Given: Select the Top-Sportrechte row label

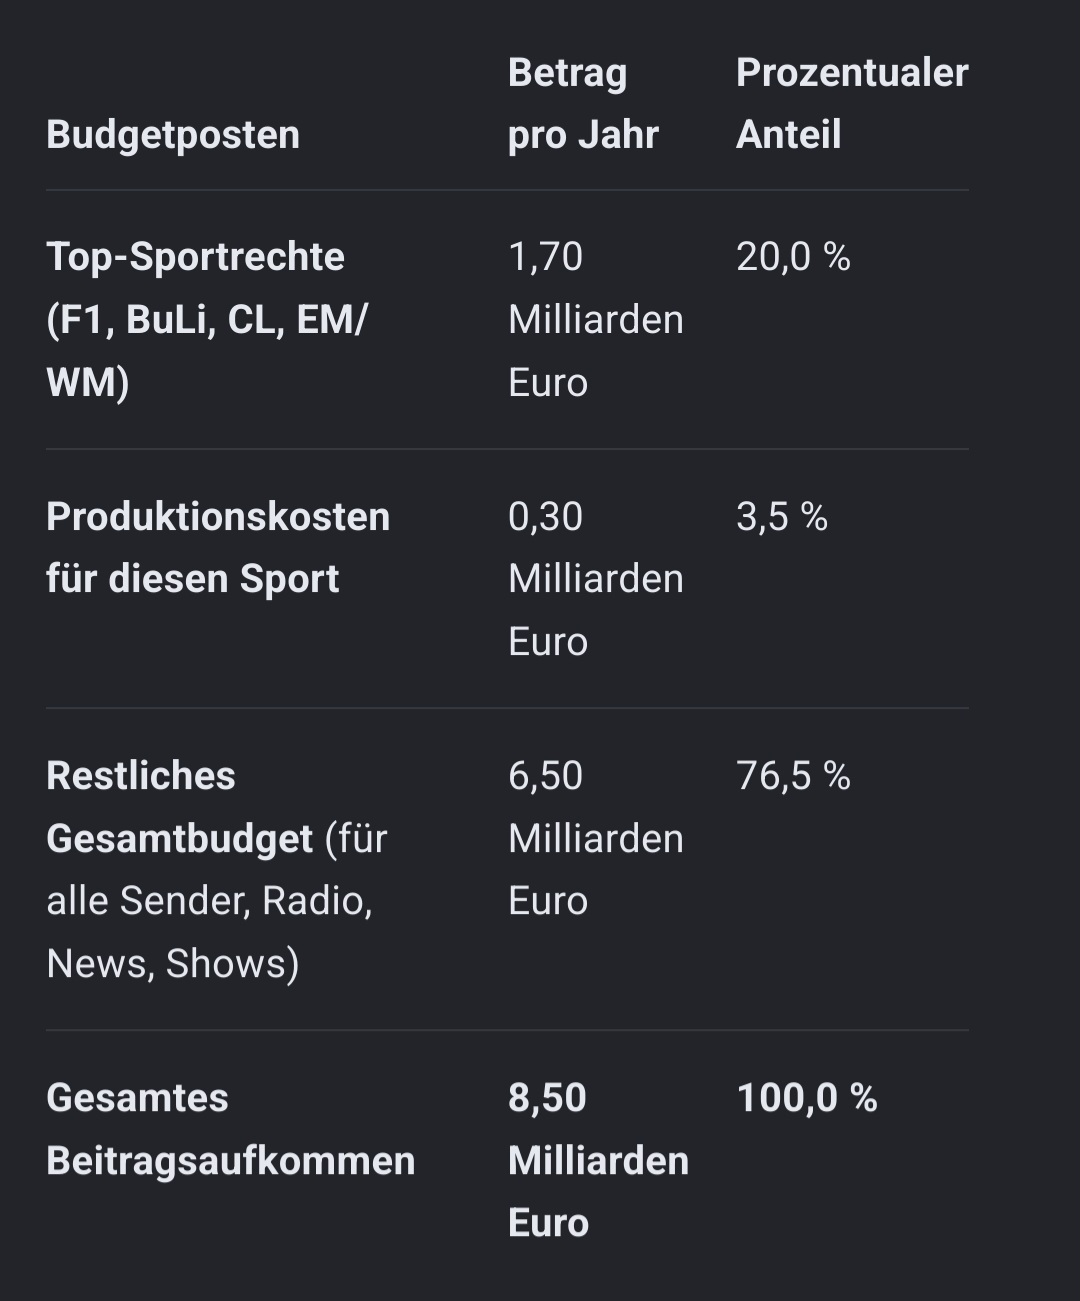Looking at the screenshot, I should click(207, 319).
